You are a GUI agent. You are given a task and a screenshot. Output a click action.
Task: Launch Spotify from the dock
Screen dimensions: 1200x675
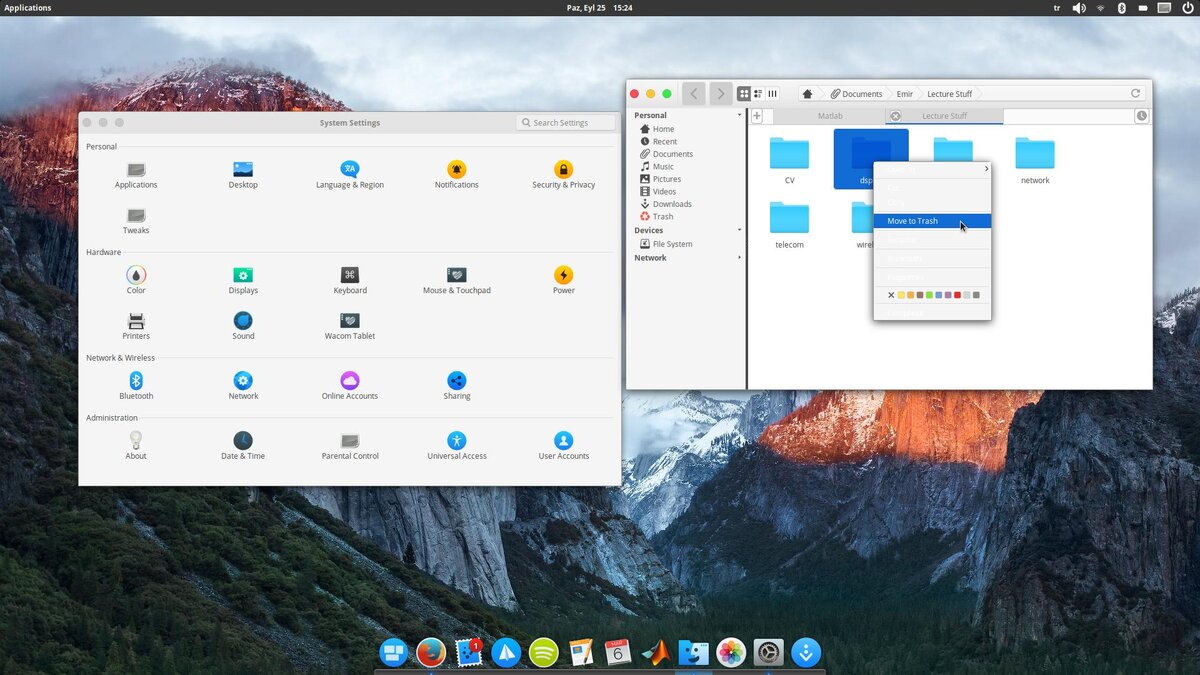point(543,653)
